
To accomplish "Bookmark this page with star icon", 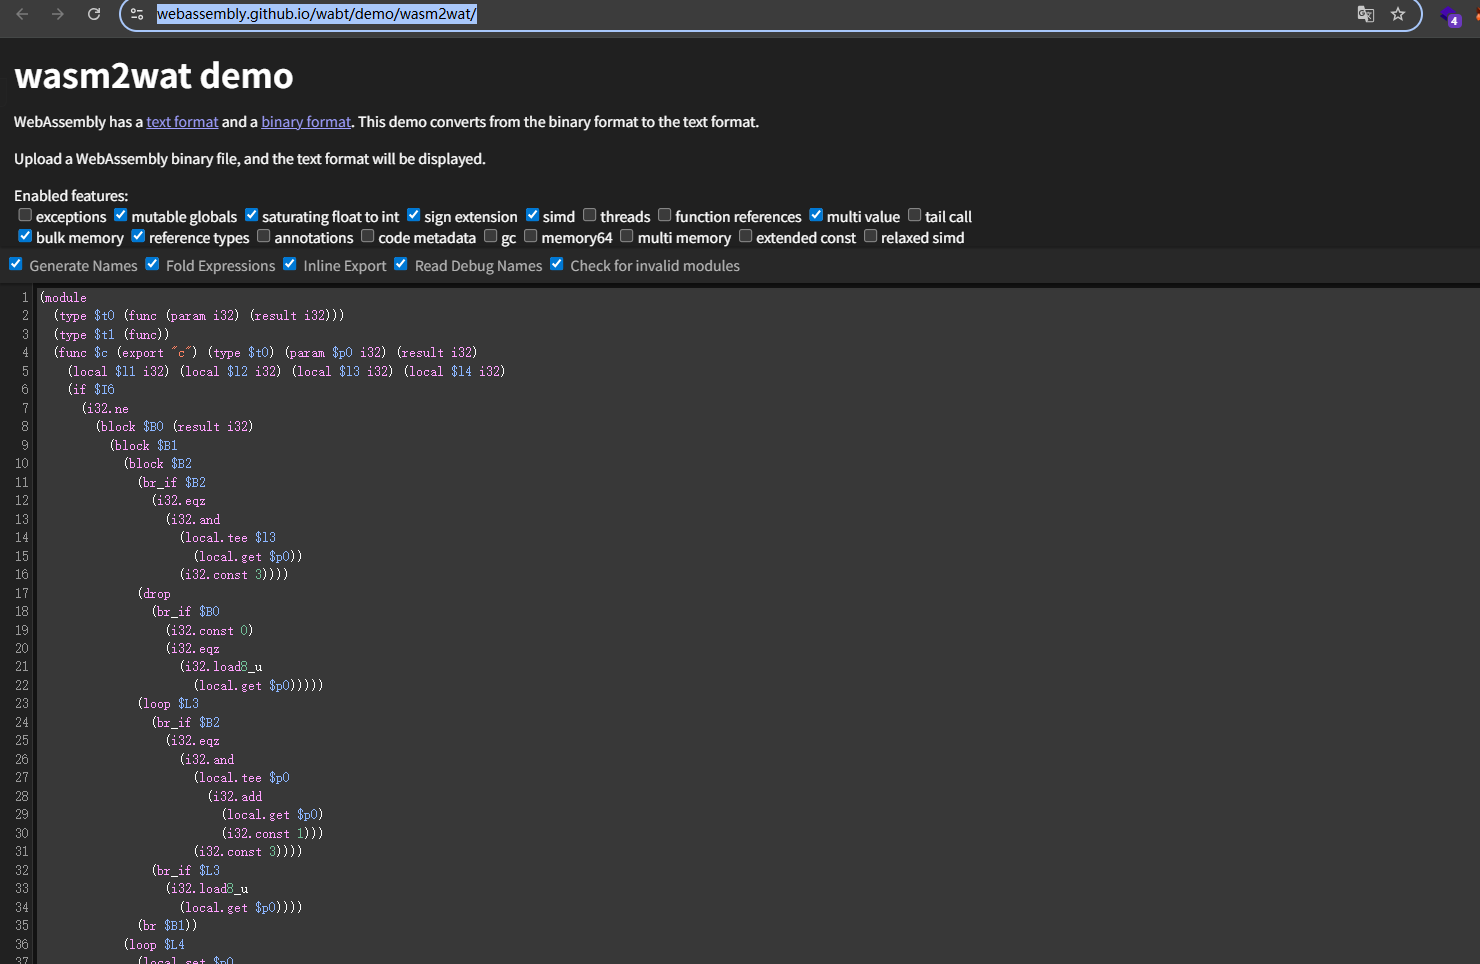I will pyautogui.click(x=1398, y=14).
